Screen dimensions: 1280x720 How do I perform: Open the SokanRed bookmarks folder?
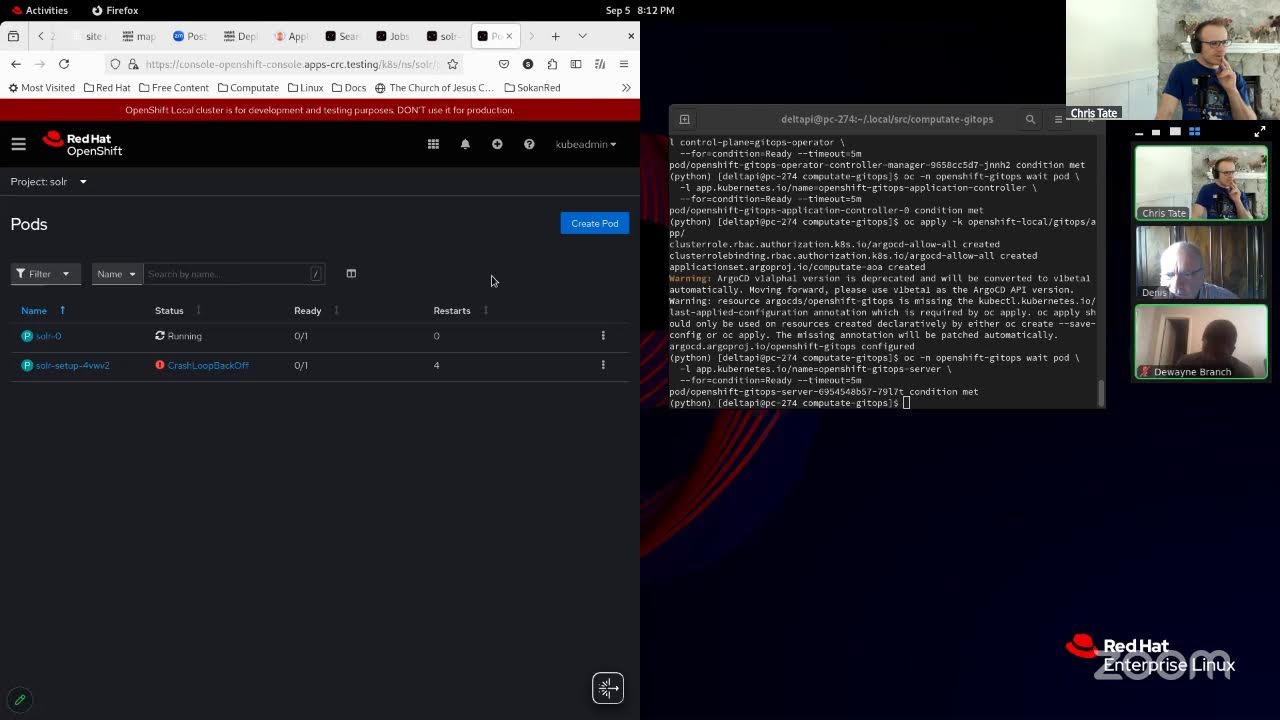(x=532, y=87)
